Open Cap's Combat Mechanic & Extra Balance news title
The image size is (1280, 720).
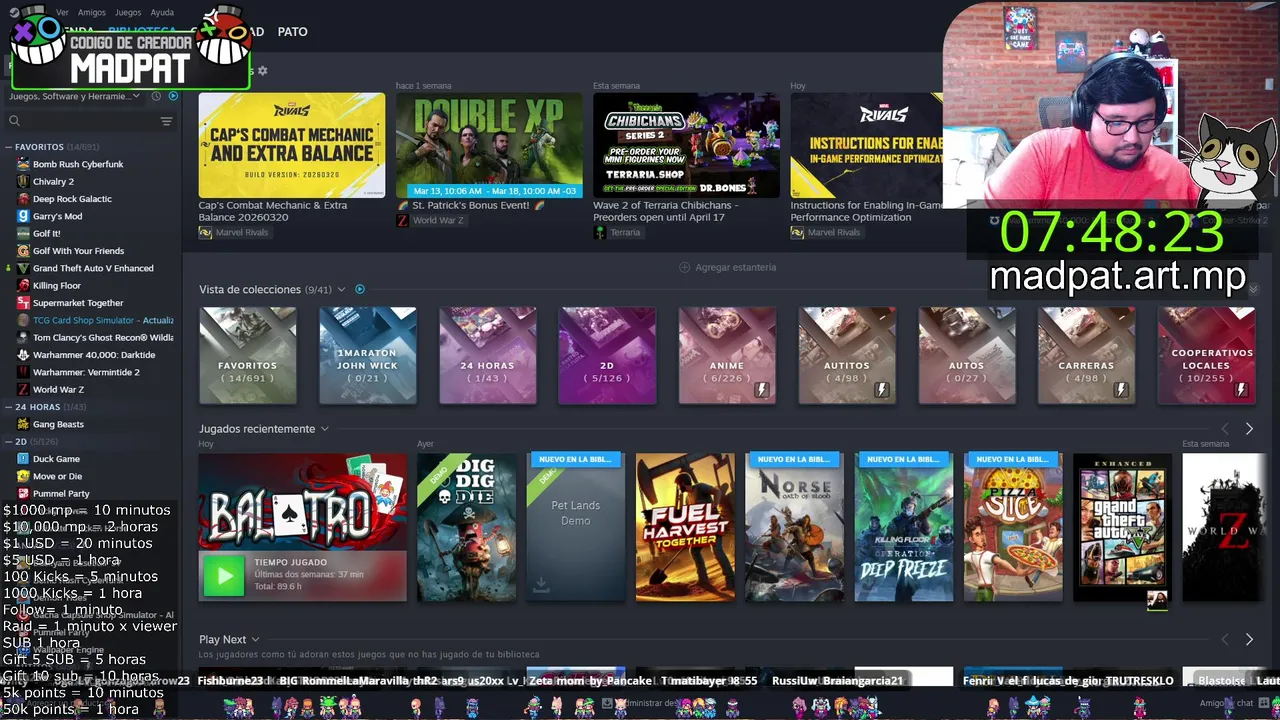click(x=273, y=211)
